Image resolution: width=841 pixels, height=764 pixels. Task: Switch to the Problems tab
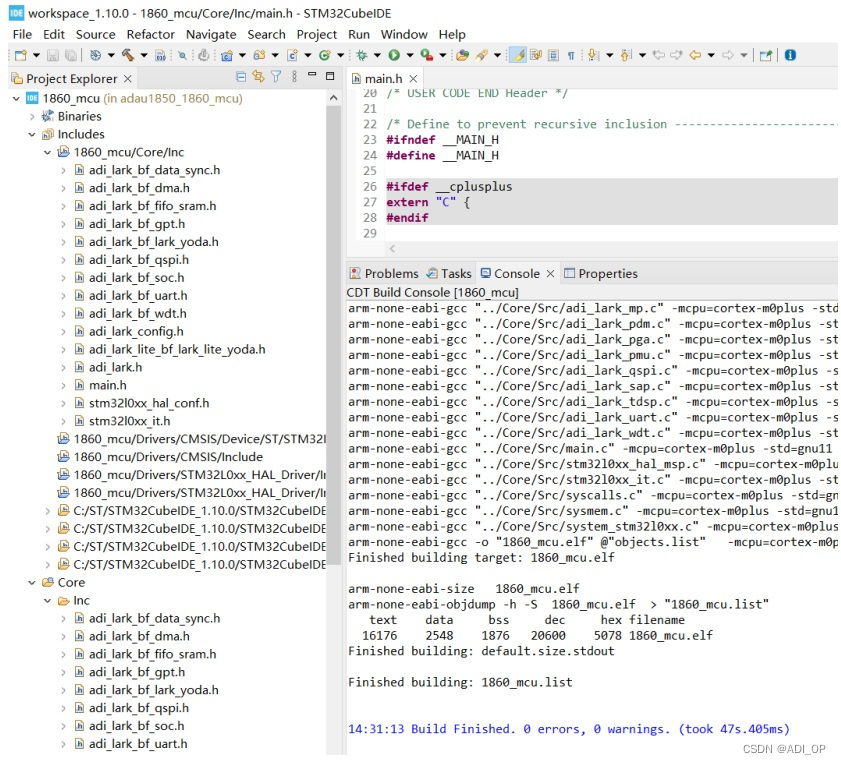[x=384, y=274]
